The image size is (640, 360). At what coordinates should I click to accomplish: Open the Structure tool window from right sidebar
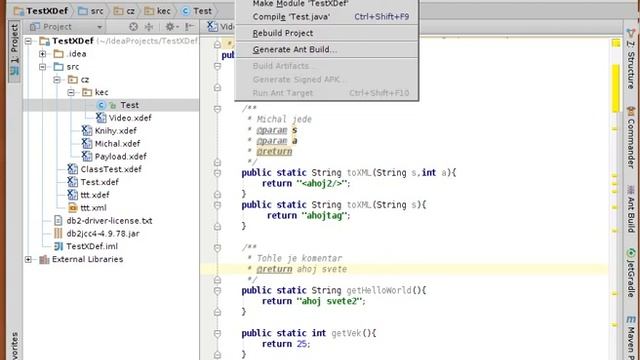point(631,60)
